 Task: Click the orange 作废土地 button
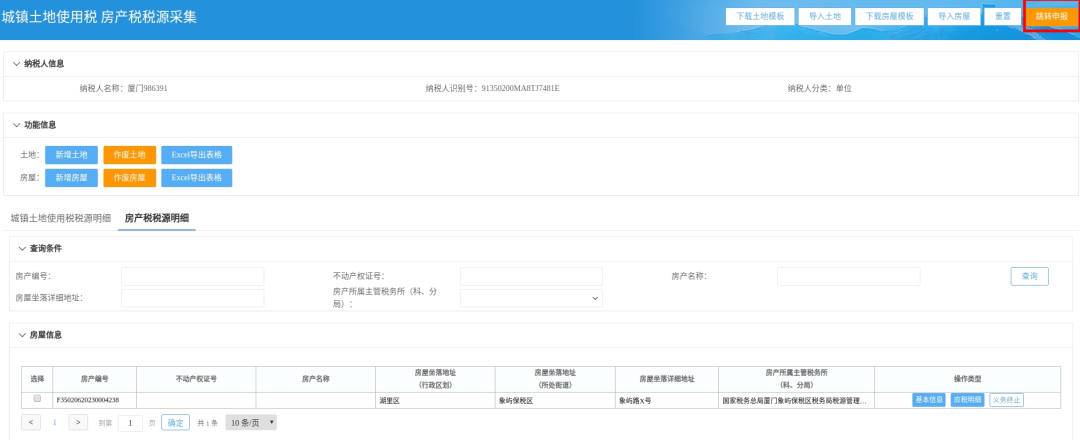coord(129,155)
